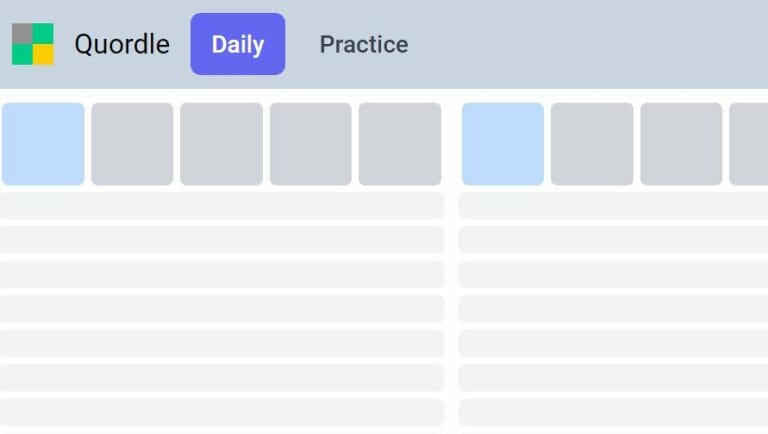Click fifth gray tile of the first board
The image size is (768, 434).
pos(400,144)
